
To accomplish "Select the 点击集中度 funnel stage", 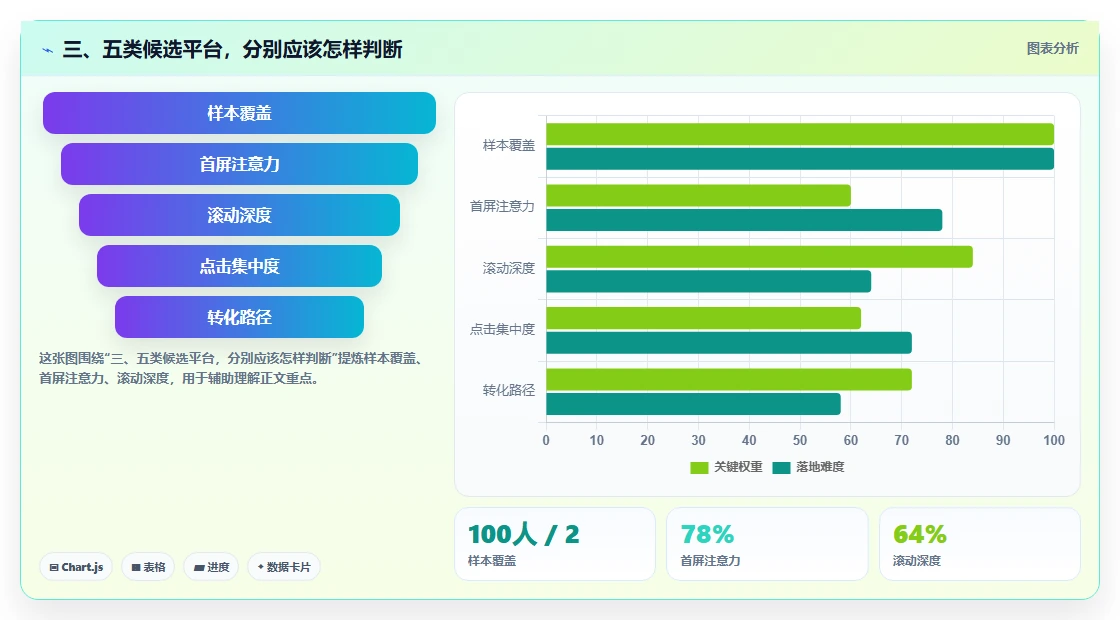I will click(239, 266).
